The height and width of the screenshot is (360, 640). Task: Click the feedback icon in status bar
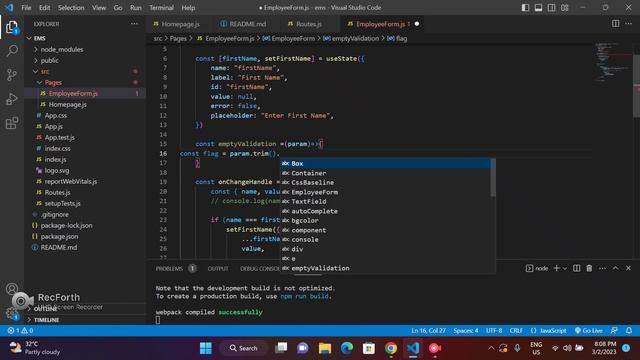coord(614,331)
